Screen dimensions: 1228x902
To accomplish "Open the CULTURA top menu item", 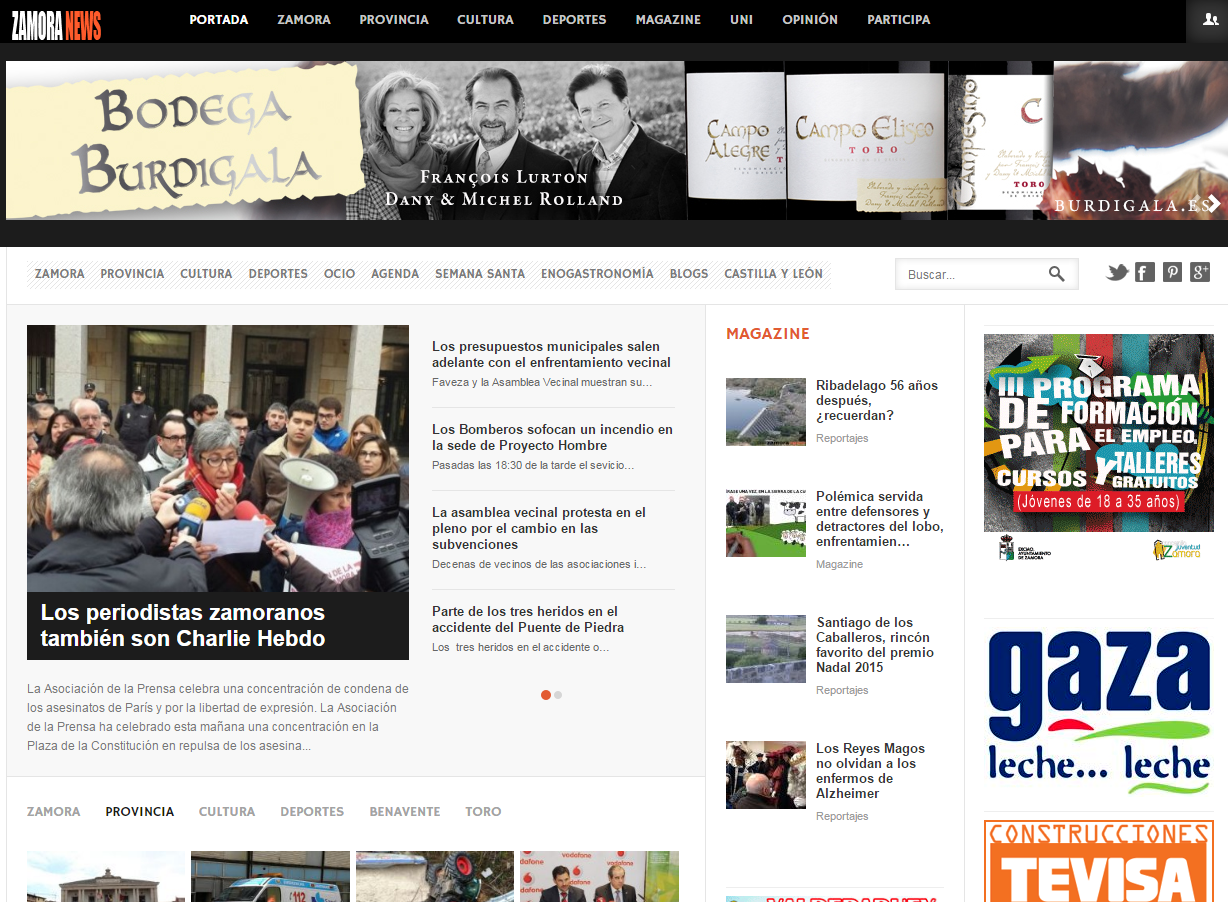I will point(485,20).
